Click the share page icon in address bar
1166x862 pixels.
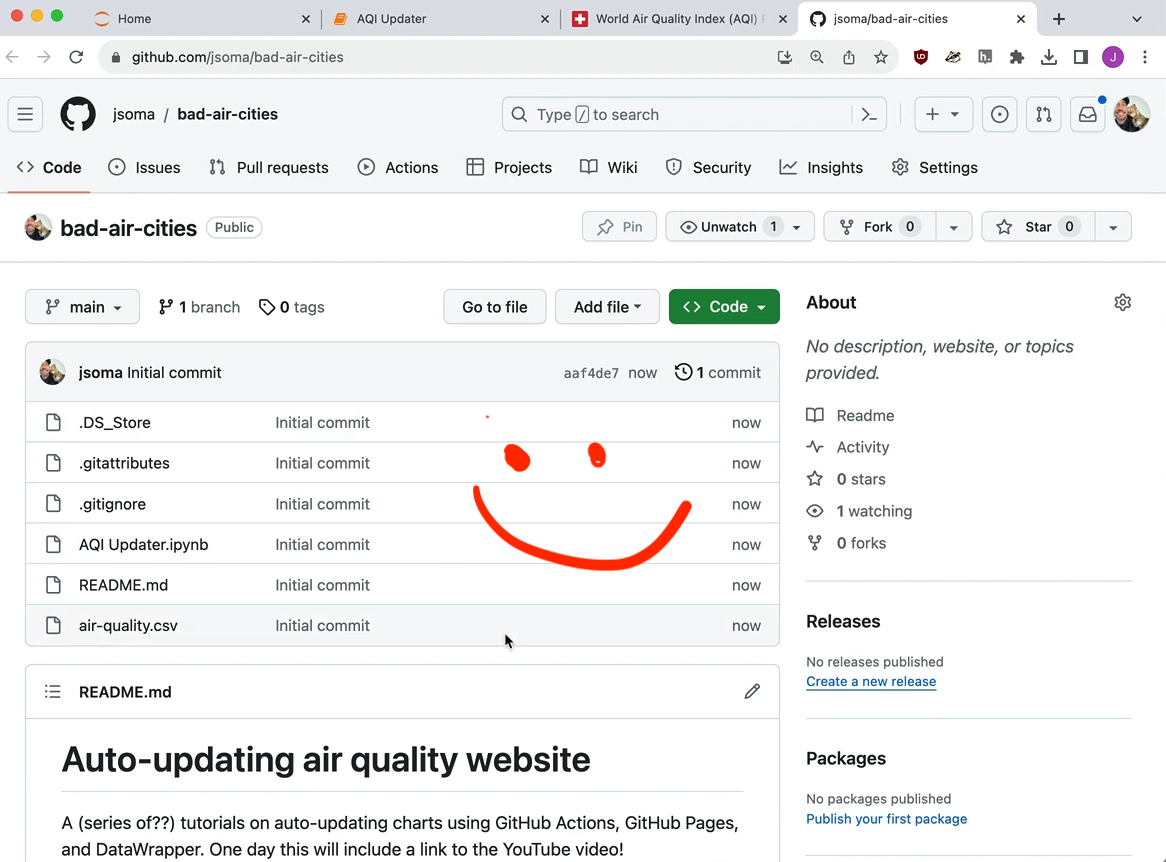click(848, 57)
